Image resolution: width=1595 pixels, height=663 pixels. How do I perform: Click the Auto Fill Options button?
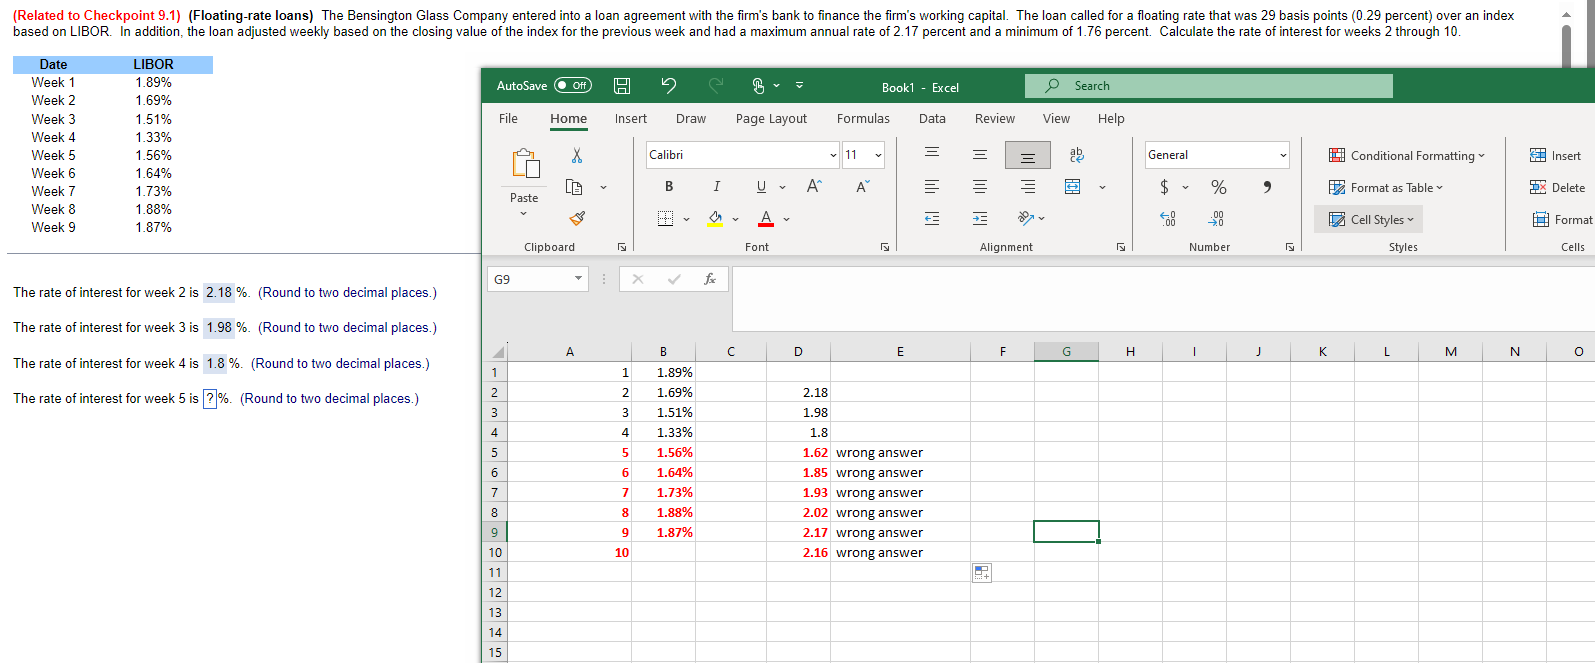coord(982,573)
